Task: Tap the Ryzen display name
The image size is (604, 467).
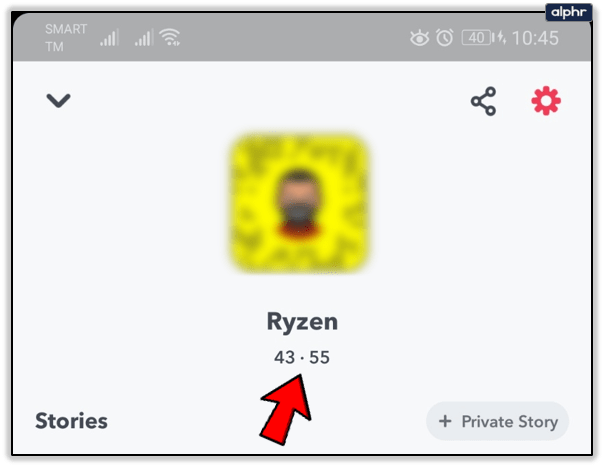Action: 302,322
